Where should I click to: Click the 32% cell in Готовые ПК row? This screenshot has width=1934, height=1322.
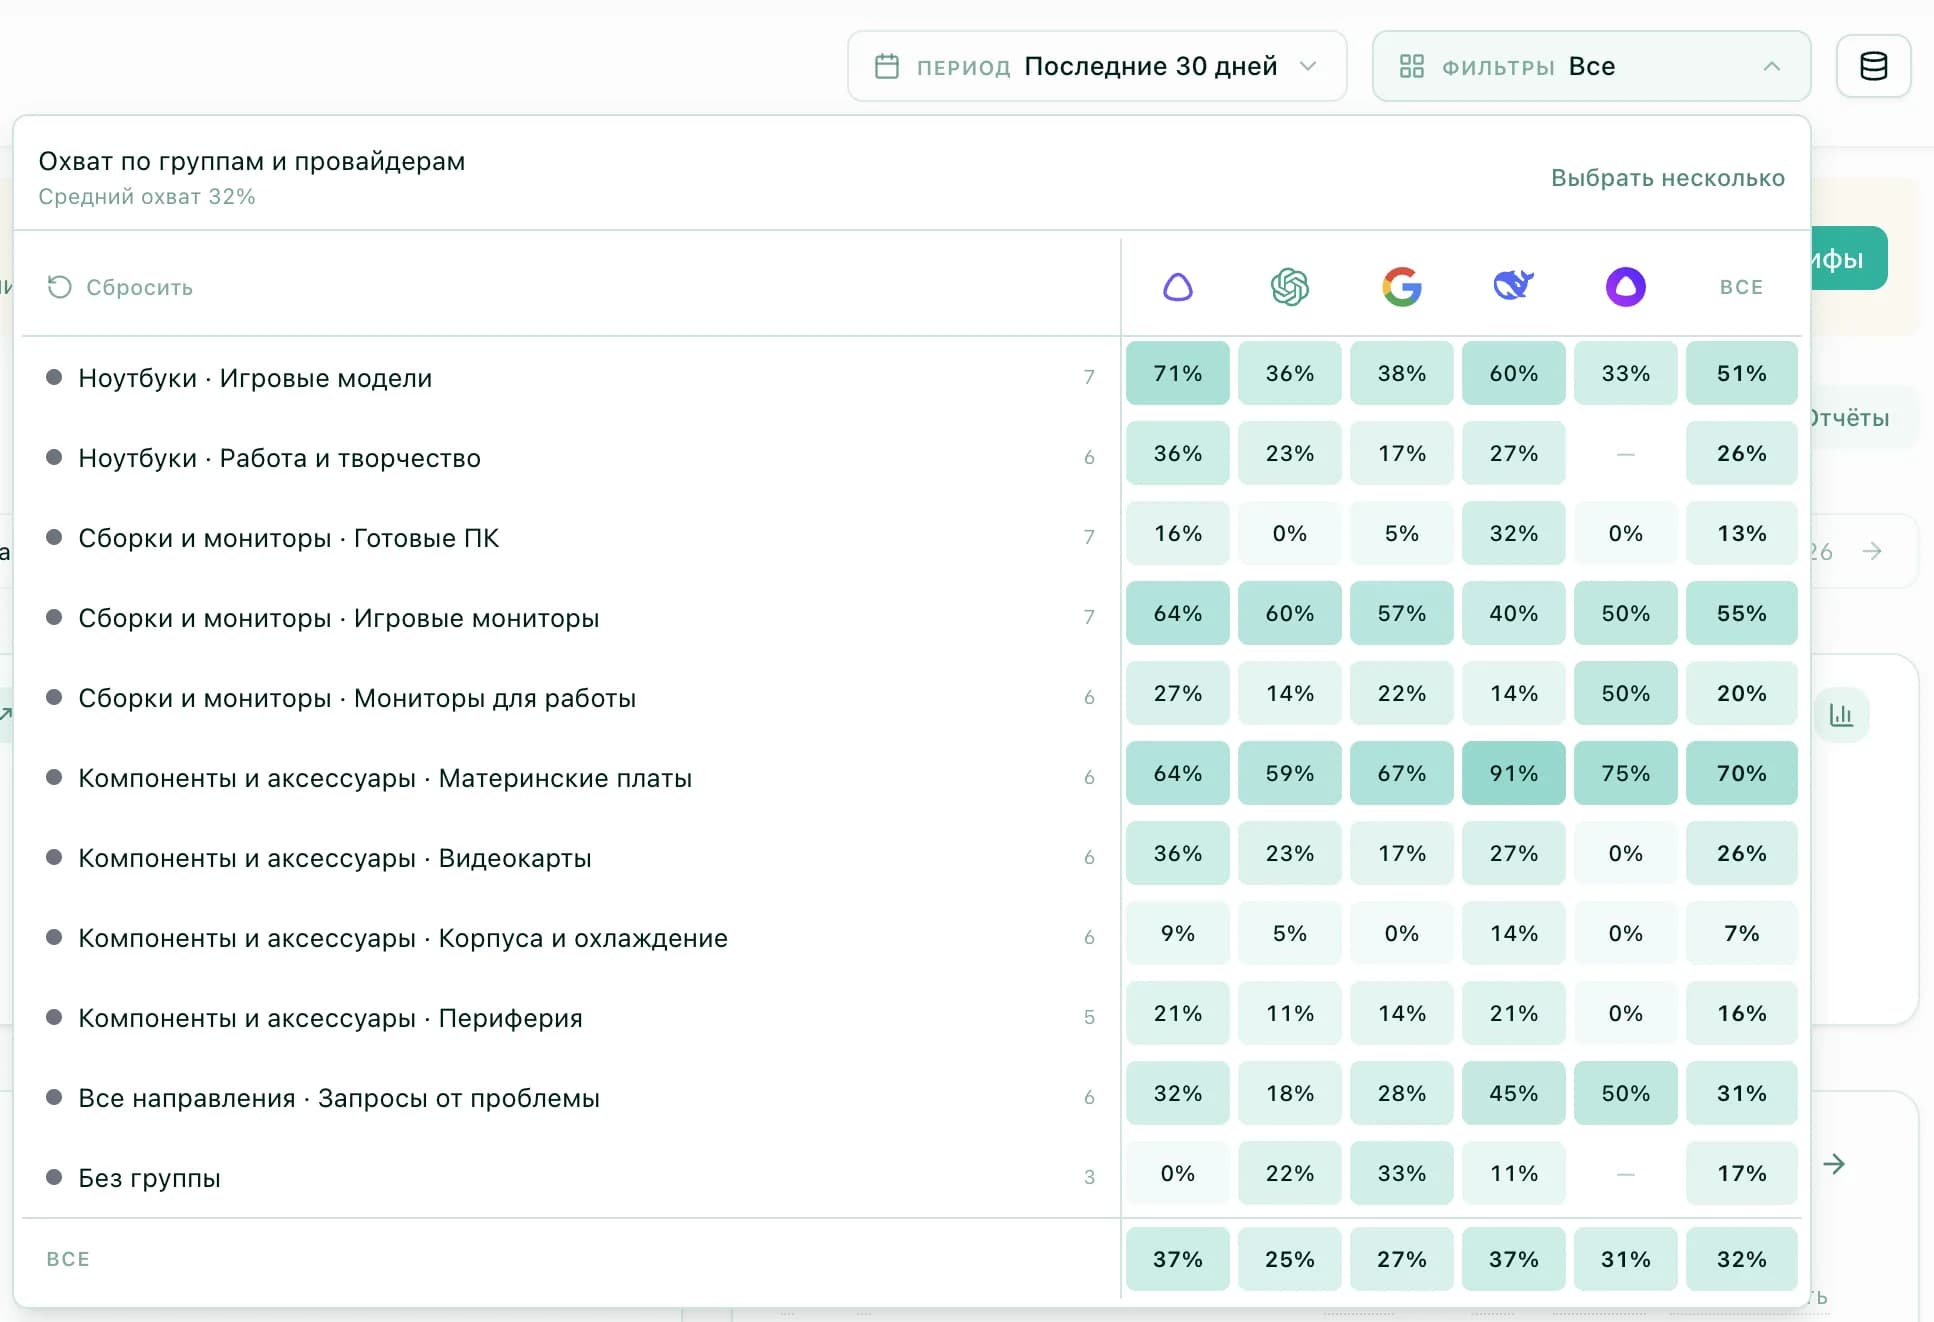point(1514,533)
